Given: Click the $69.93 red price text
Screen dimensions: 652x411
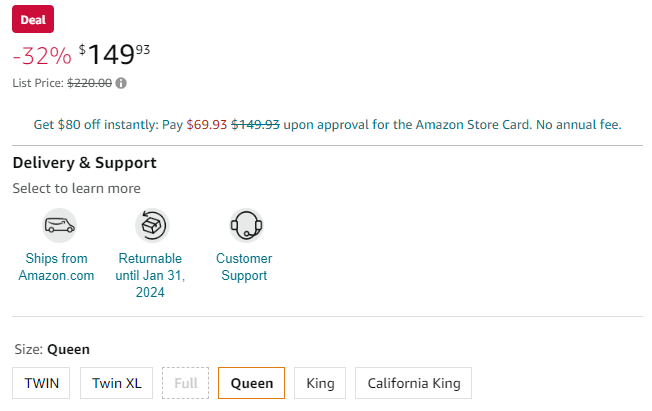Looking at the screenshot, I should 207,125.
